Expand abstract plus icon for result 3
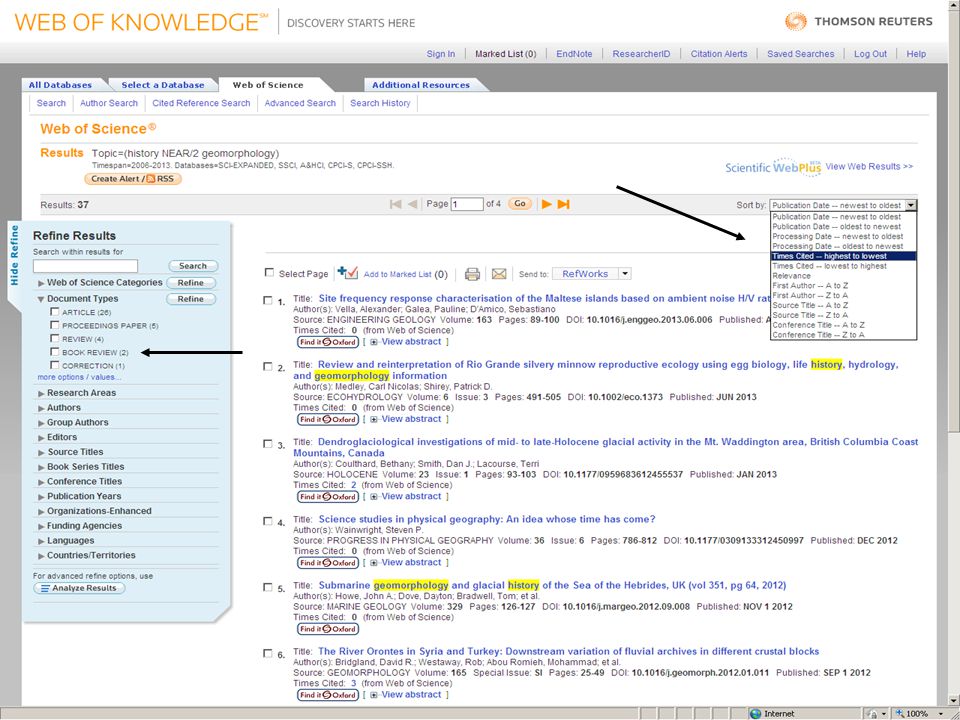 373,497
